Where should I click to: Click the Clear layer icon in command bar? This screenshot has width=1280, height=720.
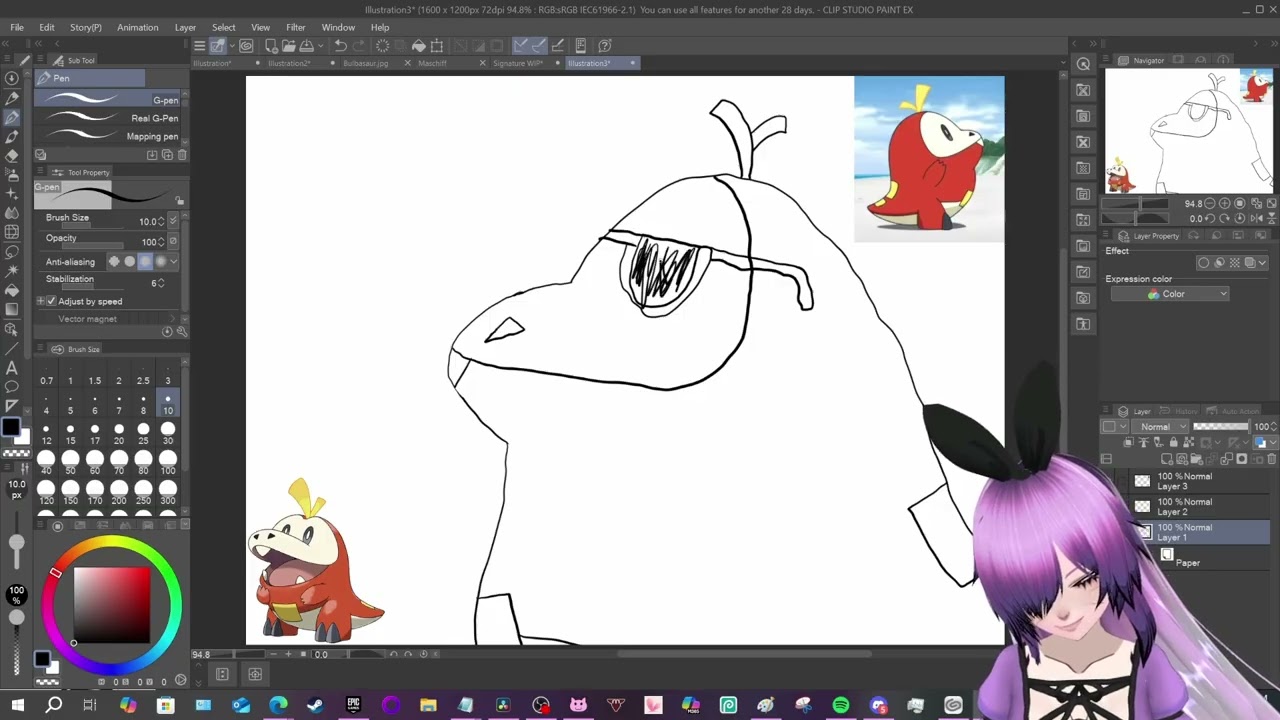pyautogui.click(x=382, y=45)
